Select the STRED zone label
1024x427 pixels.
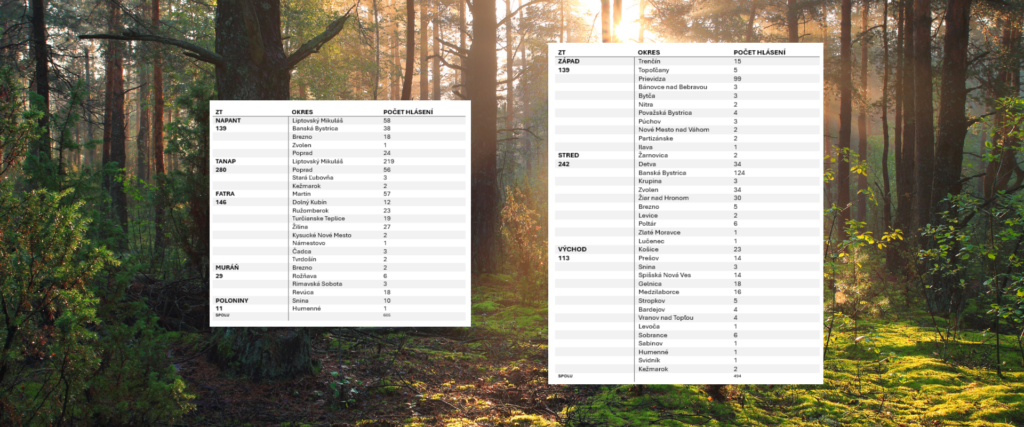click(x=568, y=155)
